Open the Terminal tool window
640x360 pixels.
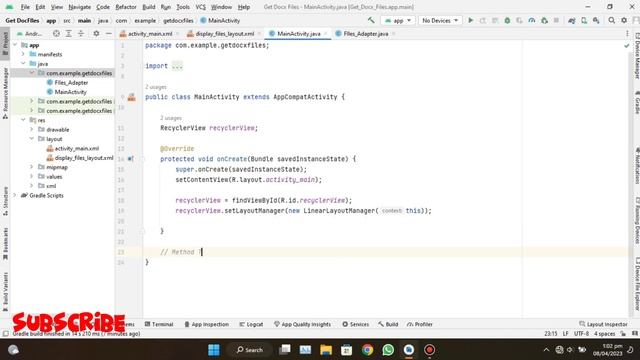[x=159, y=324]
